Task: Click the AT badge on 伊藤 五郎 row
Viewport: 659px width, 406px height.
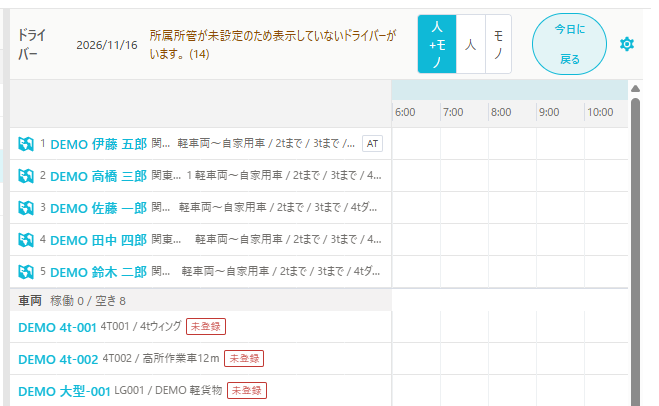Action: 372,144
